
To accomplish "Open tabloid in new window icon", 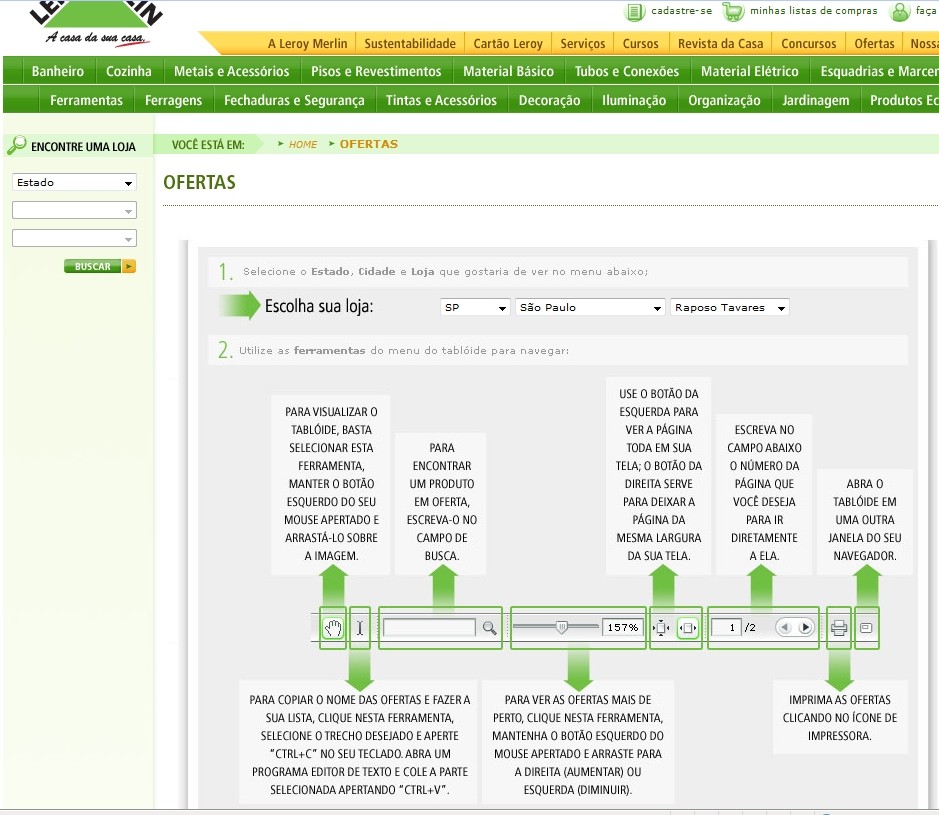I will (866, 628).
